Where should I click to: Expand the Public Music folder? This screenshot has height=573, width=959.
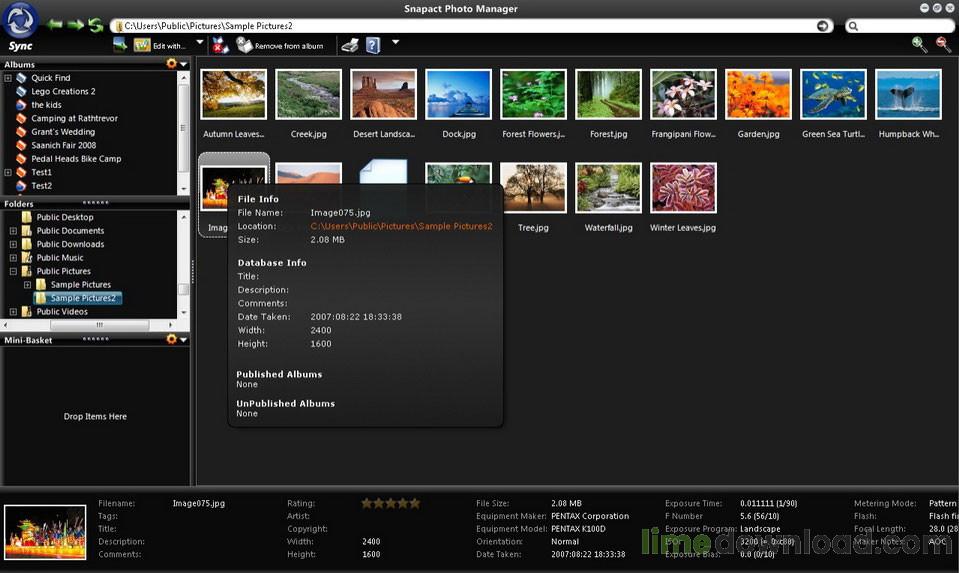pyautogui.click(x=13, y=257)
